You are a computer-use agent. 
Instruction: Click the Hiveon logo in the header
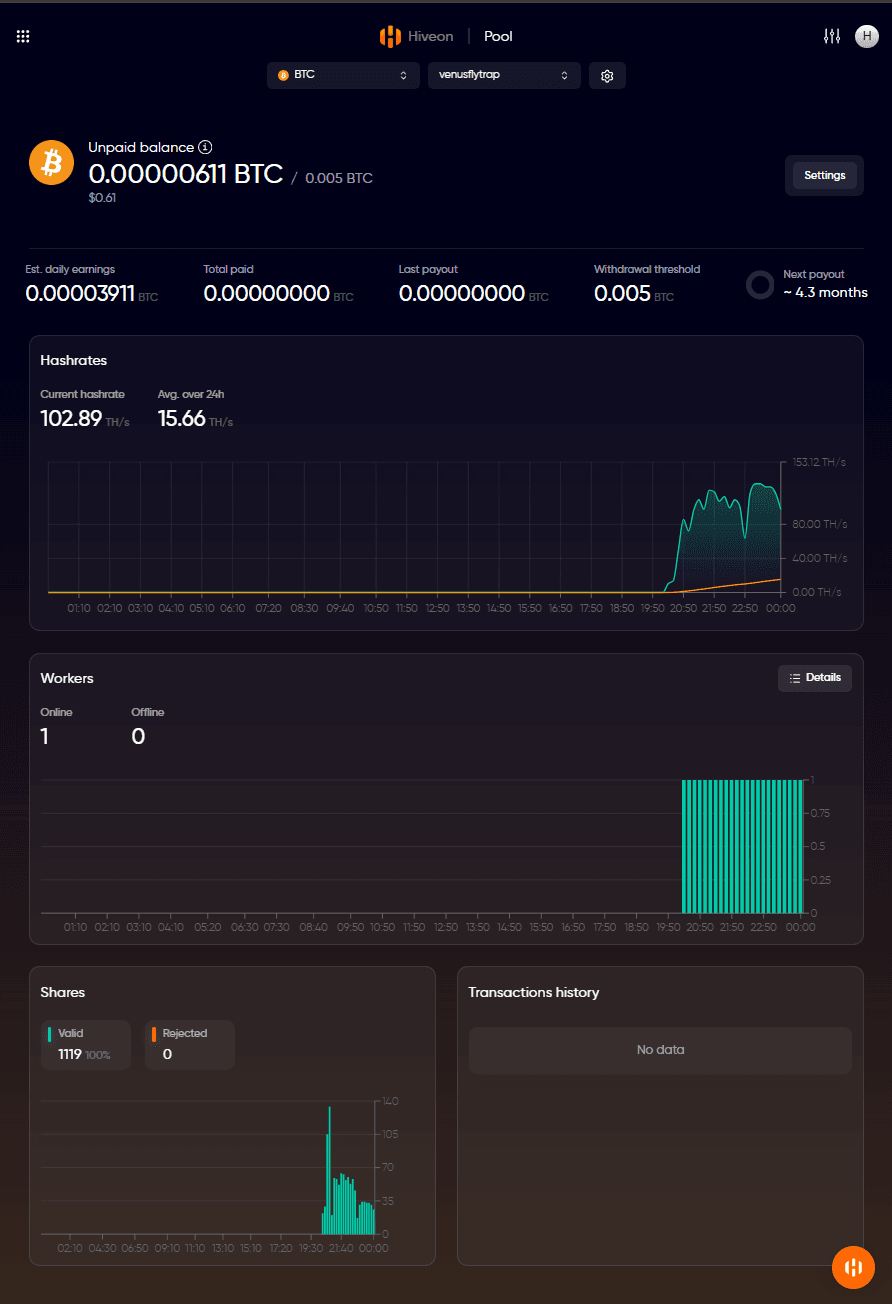click(391, 36)
